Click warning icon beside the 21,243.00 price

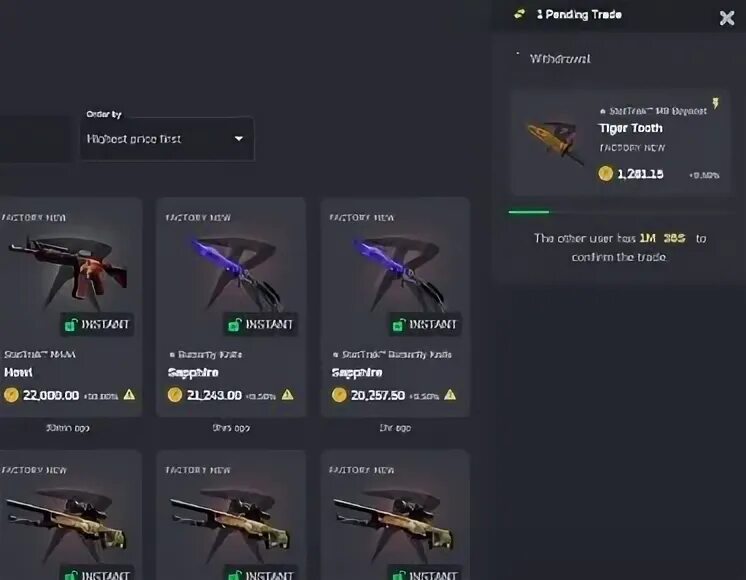287,394
